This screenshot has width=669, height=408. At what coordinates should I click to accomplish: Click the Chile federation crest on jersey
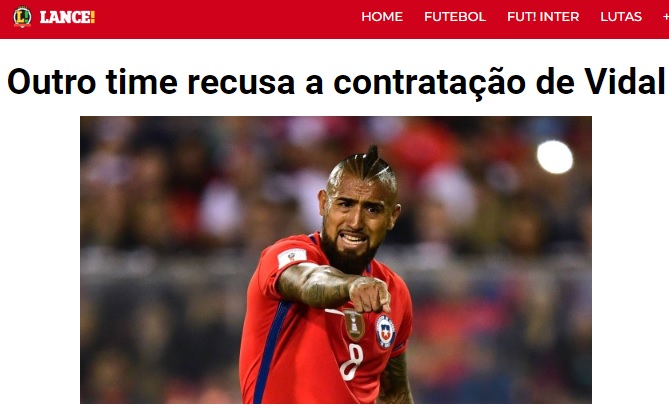[x=385, y=331]
